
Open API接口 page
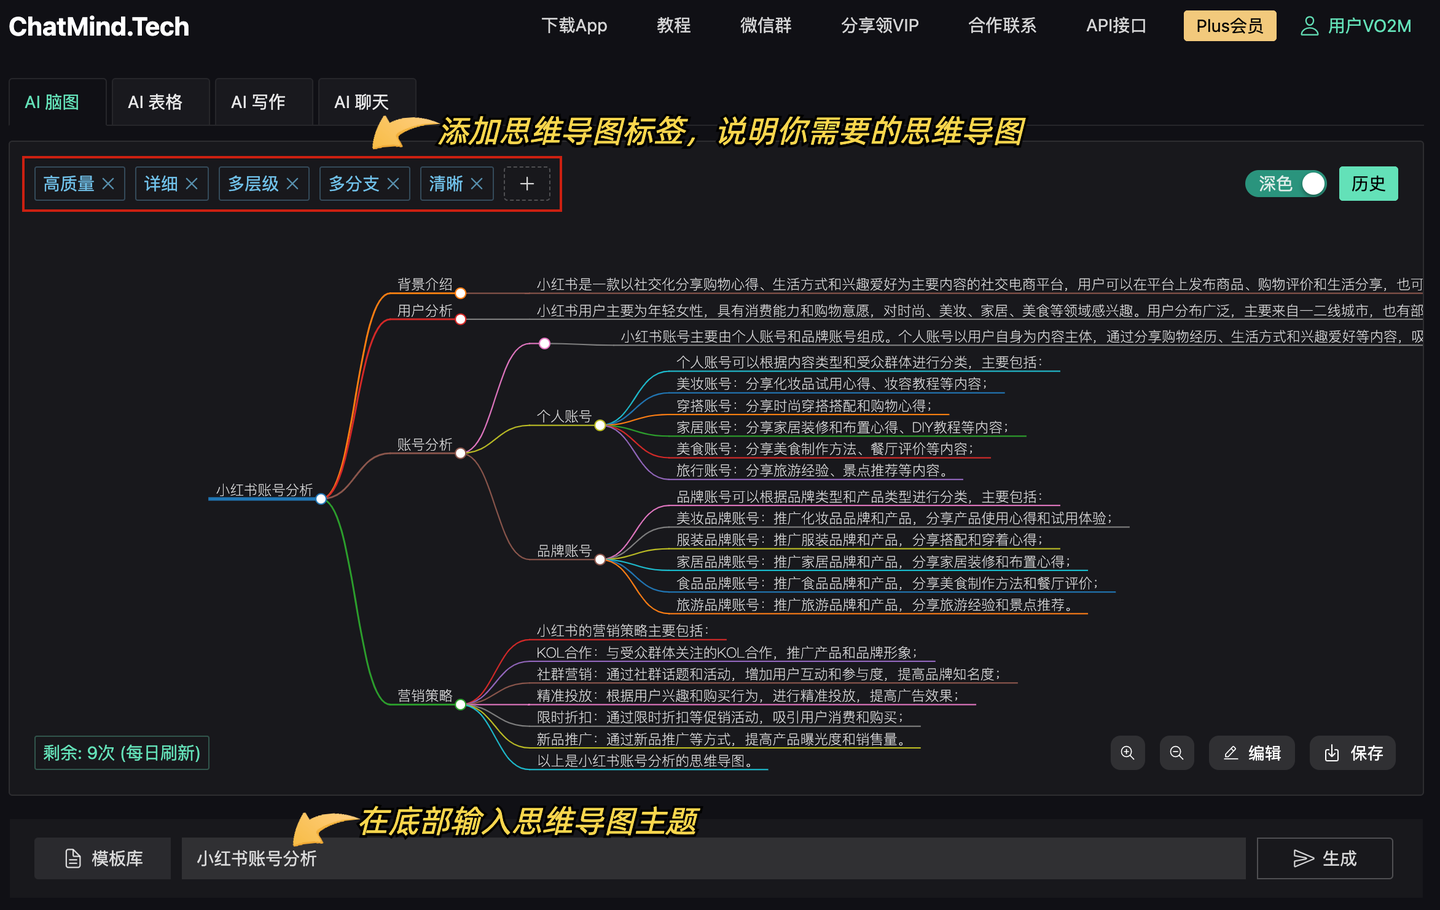1116,25
